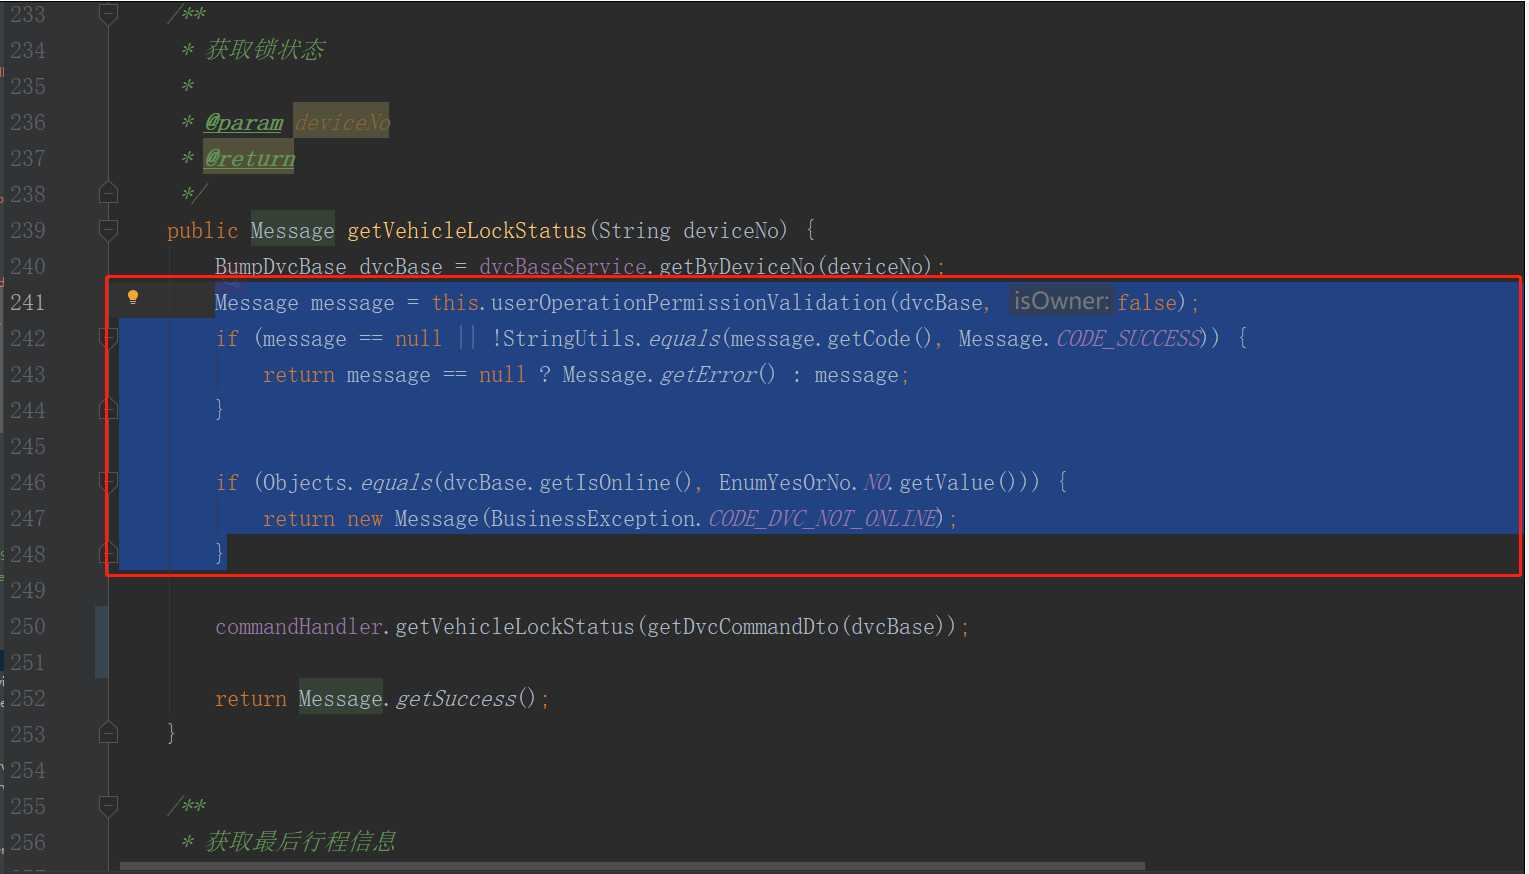Click the getIsOnline method call
This screenshot has height=874, width=1529.
605,483
